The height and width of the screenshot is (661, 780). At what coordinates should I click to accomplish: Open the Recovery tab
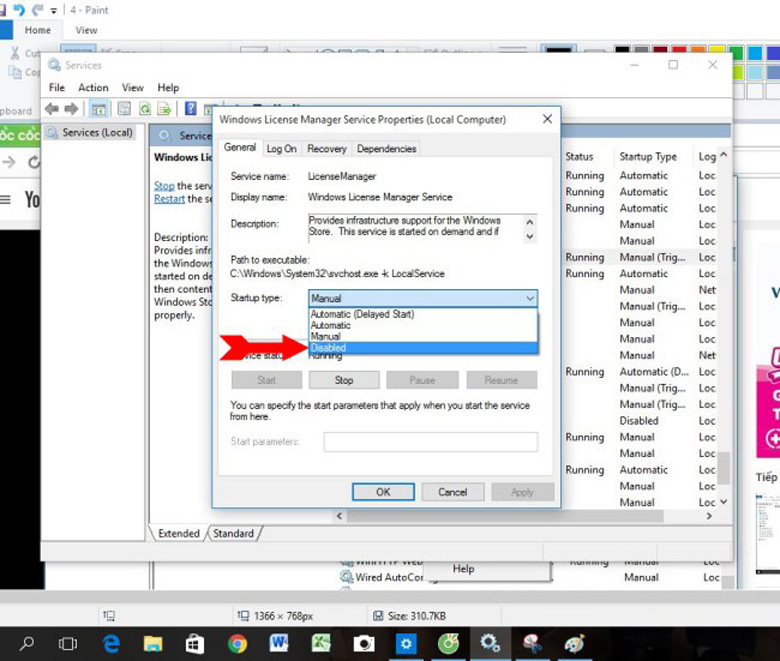click(x=326, y=149)
